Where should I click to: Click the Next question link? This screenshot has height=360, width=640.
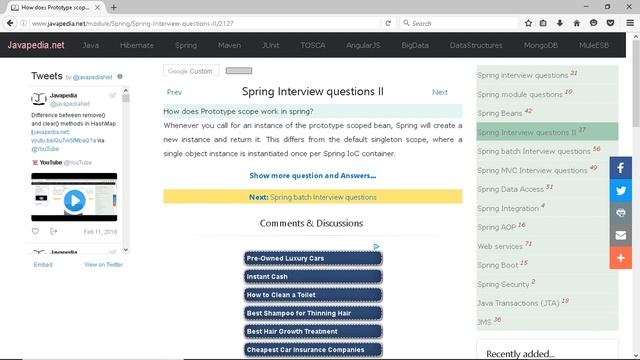pyautogui.click(x=440, y=92)
